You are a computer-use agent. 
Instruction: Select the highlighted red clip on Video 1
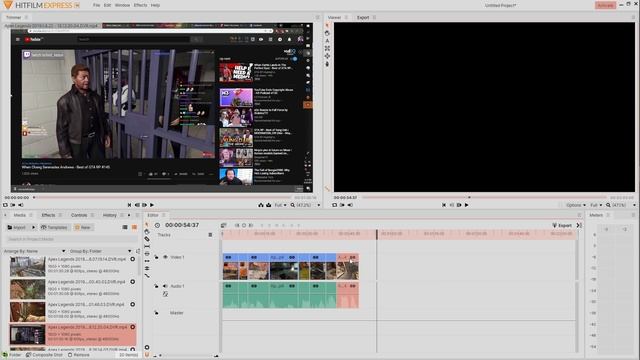pyautogui.click(x=348, y=266)
